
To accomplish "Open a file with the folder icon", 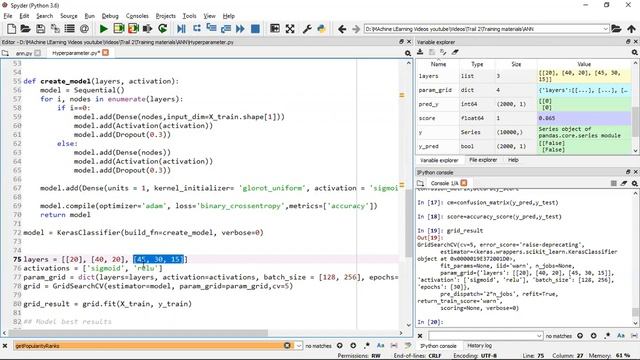I will point(26,29).
